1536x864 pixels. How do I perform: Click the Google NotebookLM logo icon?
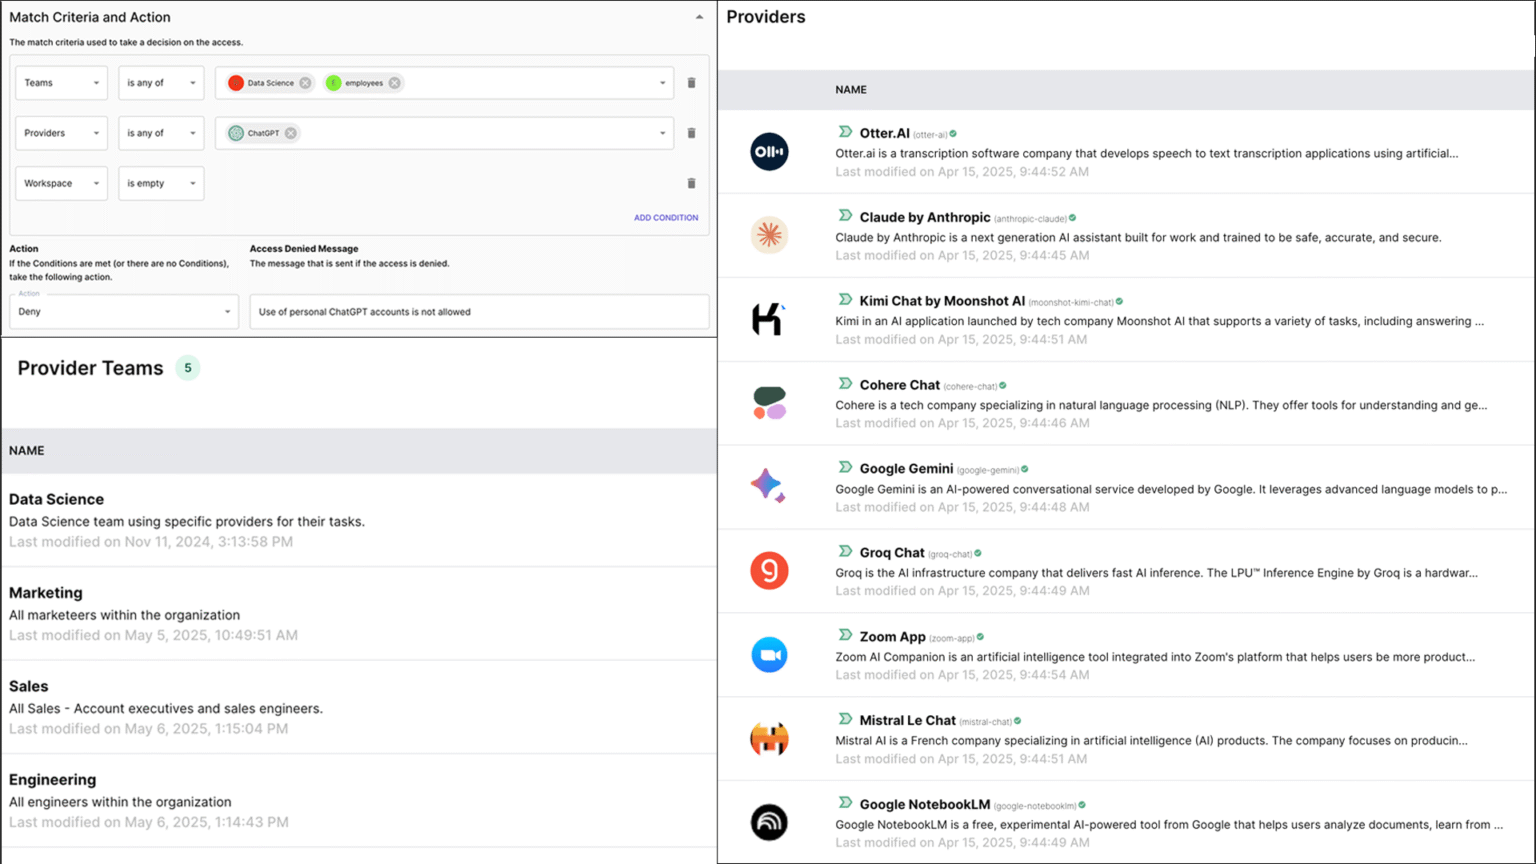769,822
